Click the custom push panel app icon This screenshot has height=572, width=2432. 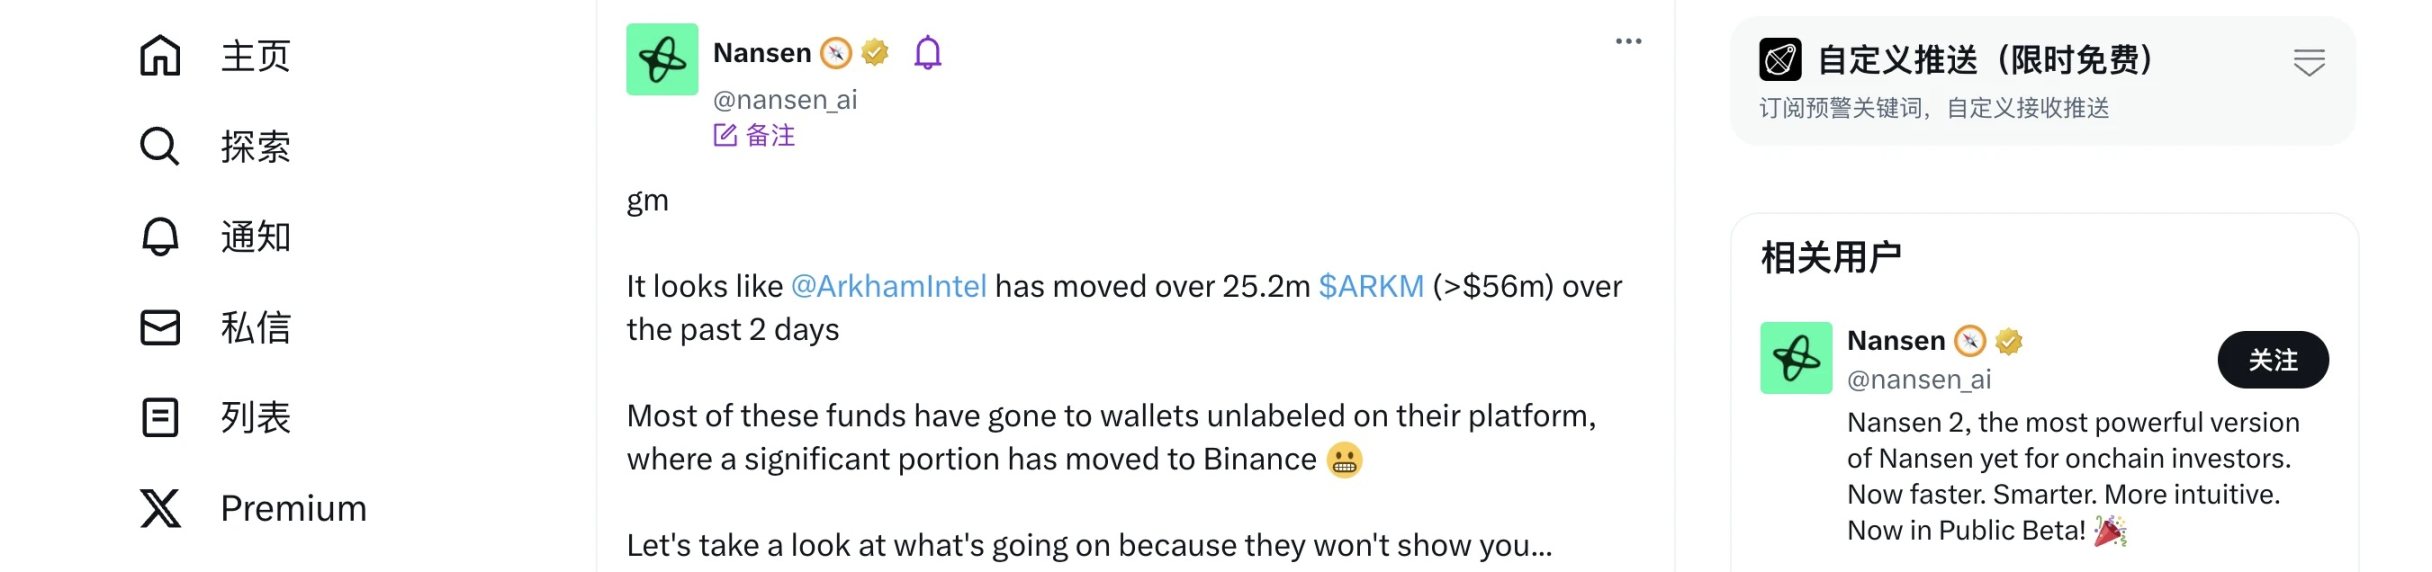(x=1780, y=60)
